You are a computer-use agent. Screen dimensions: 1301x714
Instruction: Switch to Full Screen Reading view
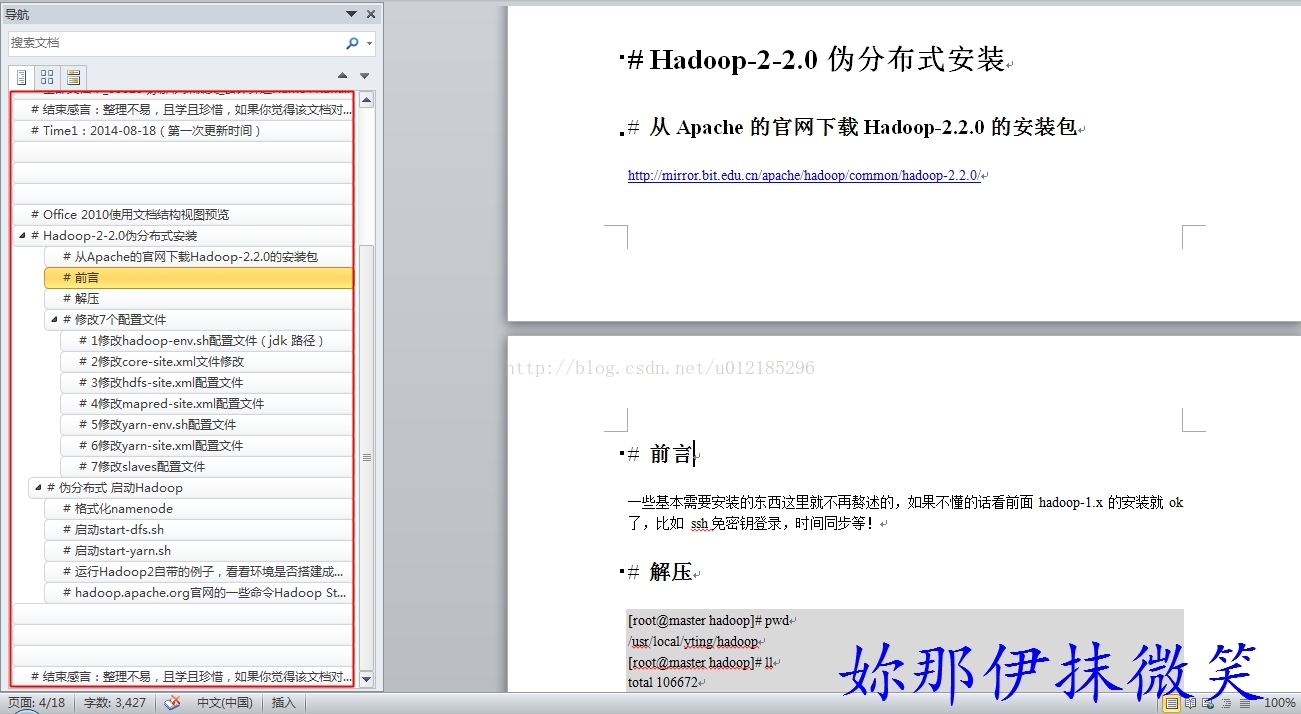coord(1190,703)
